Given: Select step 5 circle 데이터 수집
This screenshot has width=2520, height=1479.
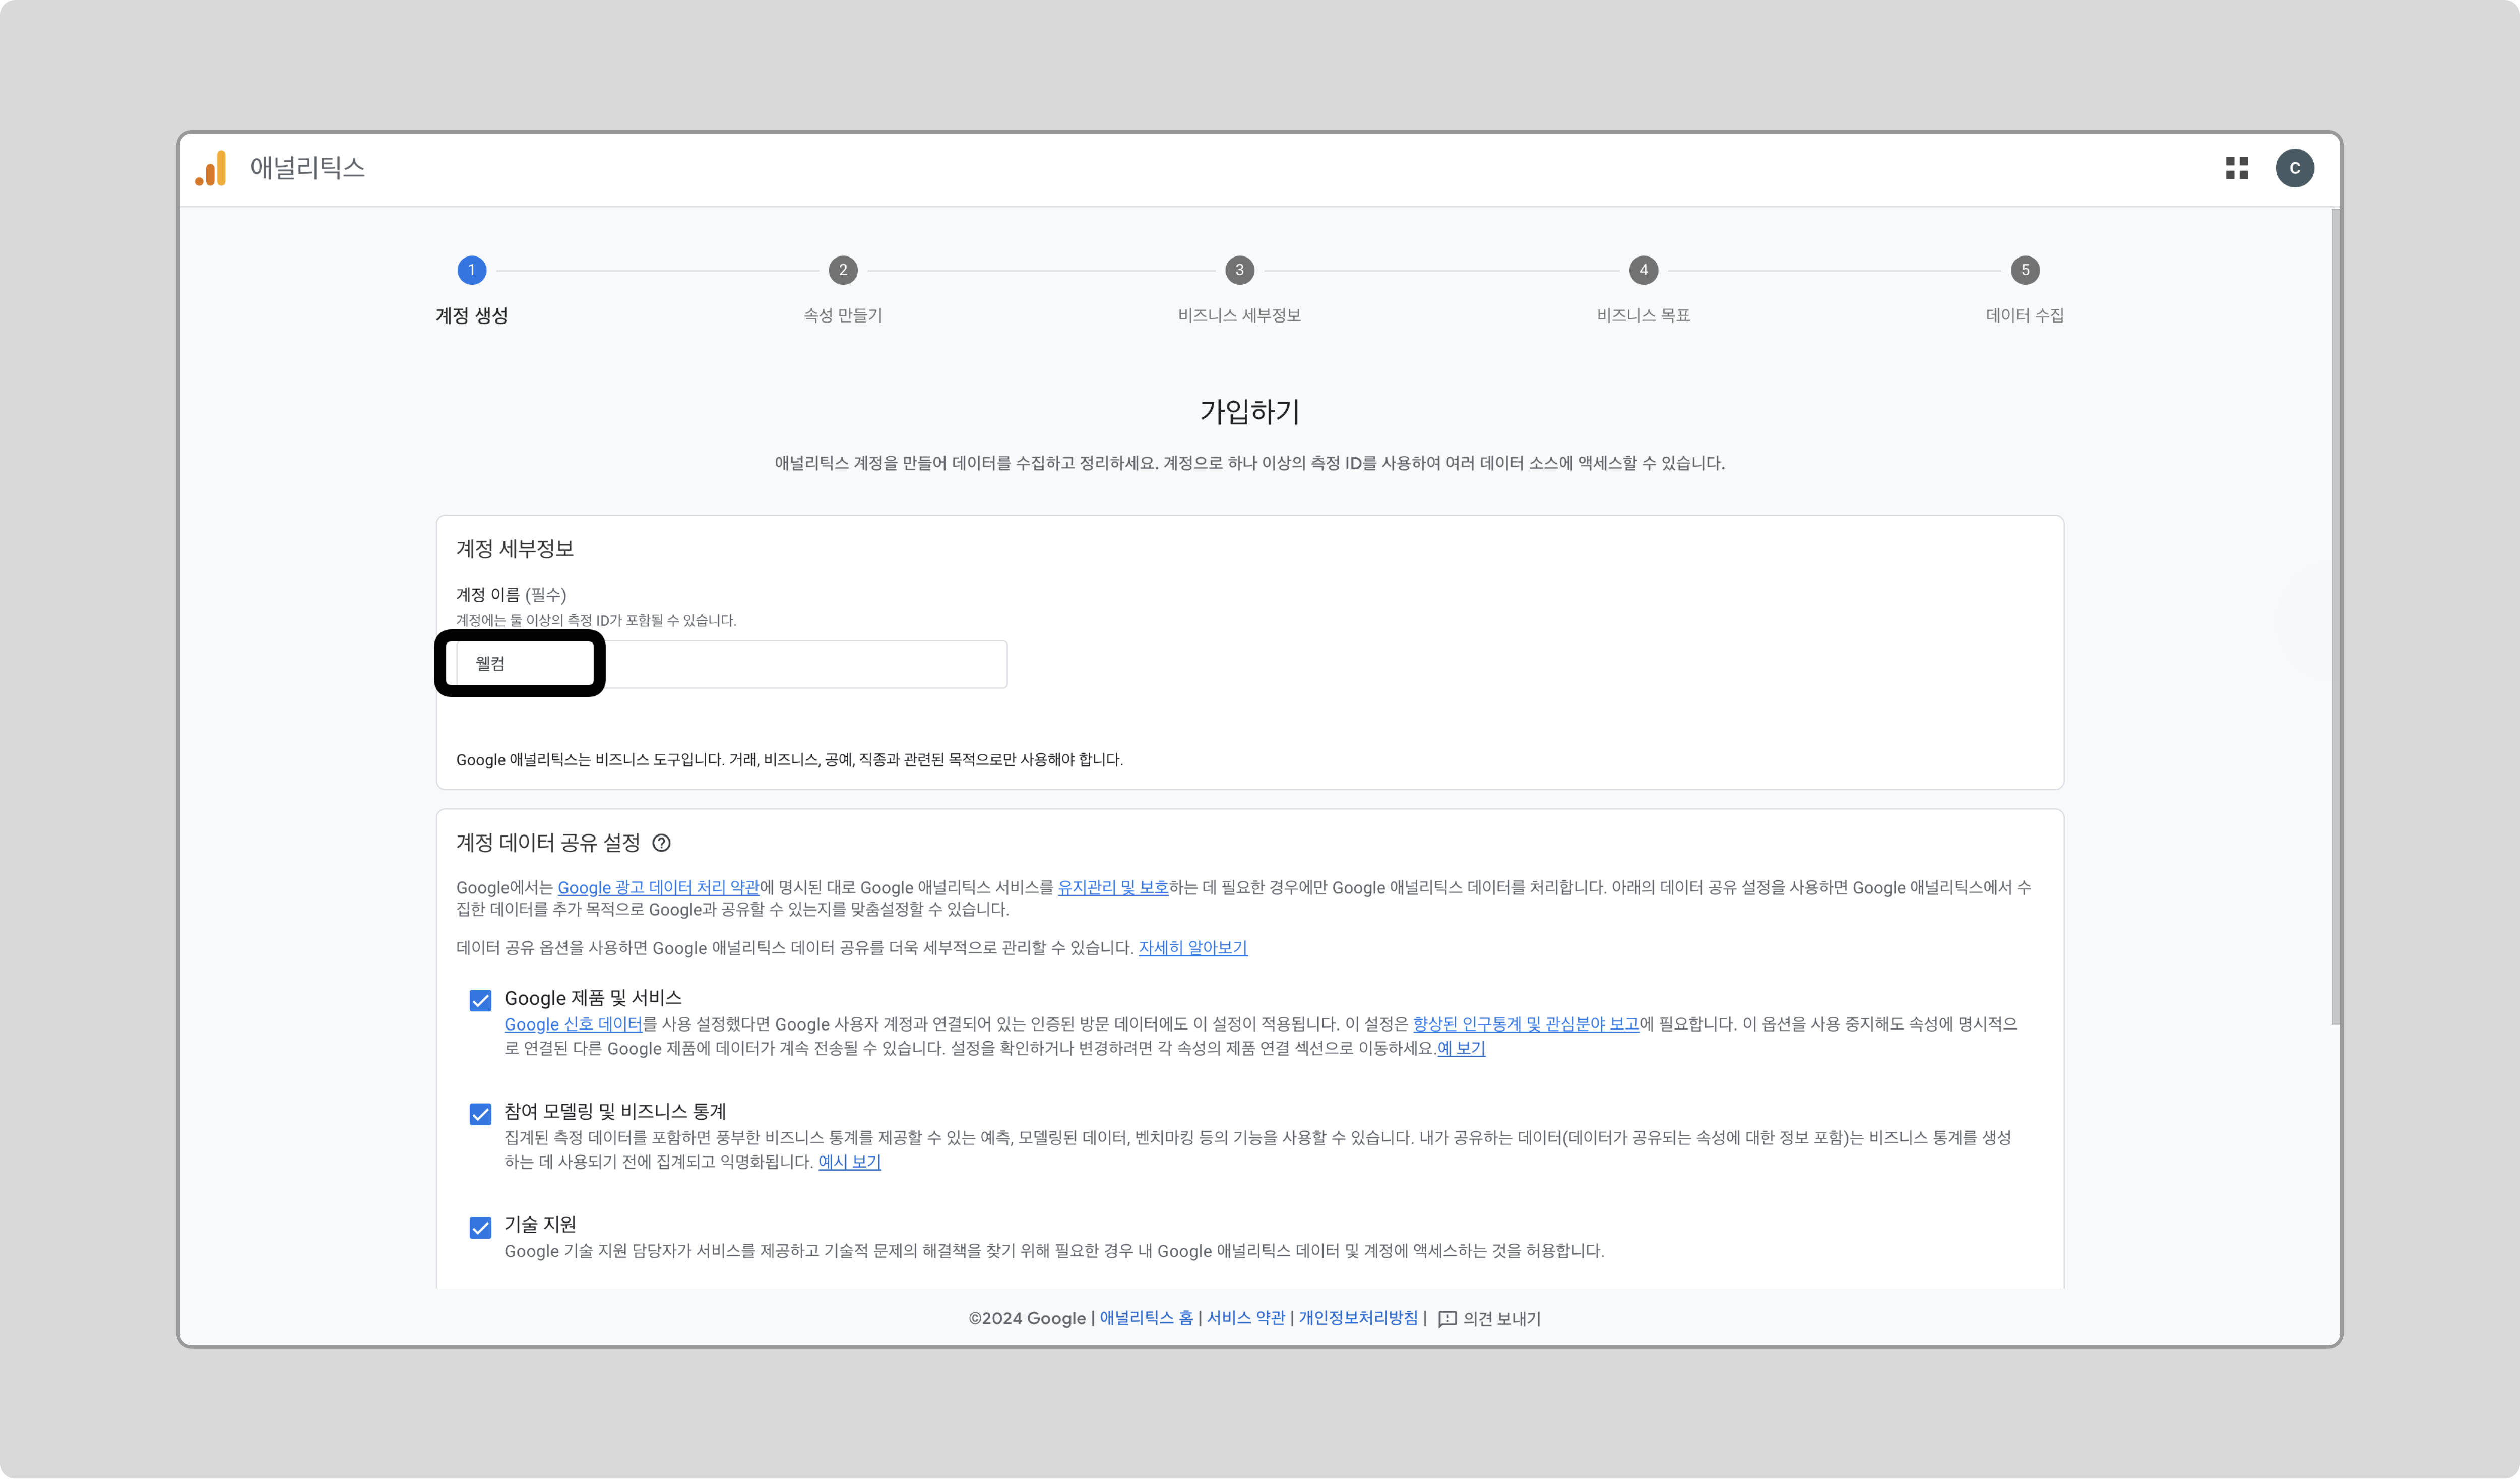Looking at the screenshot, I should [2025, 270].
